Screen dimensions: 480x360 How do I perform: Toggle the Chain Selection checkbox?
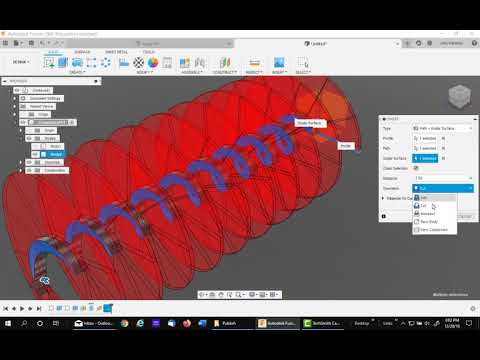coord(416,168)
